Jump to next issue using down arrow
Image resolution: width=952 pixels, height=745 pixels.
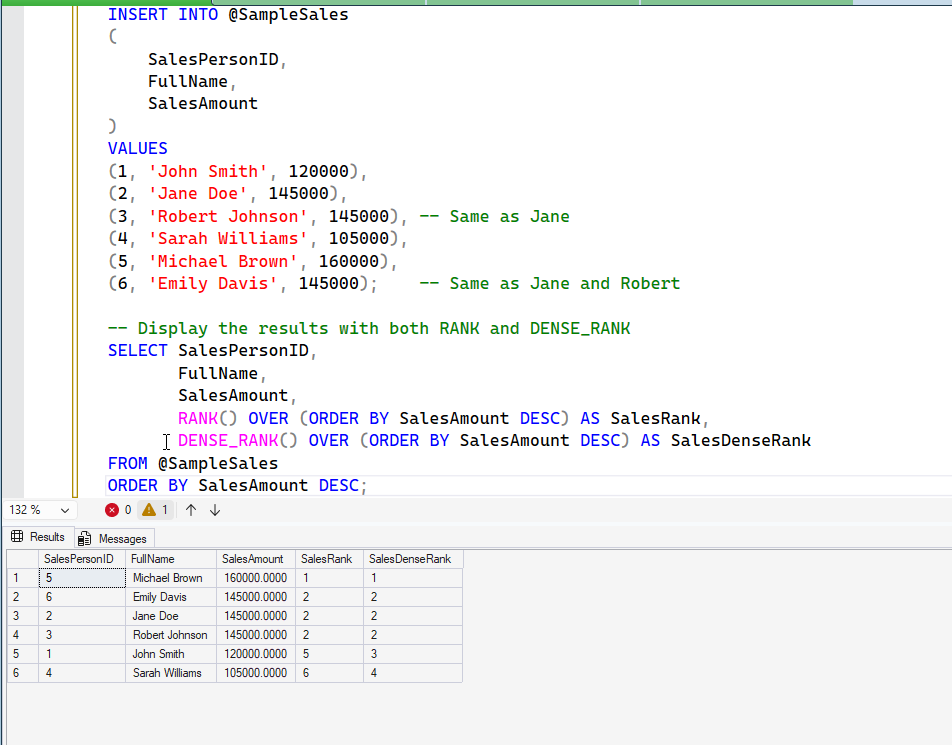[x=215, y=510]
